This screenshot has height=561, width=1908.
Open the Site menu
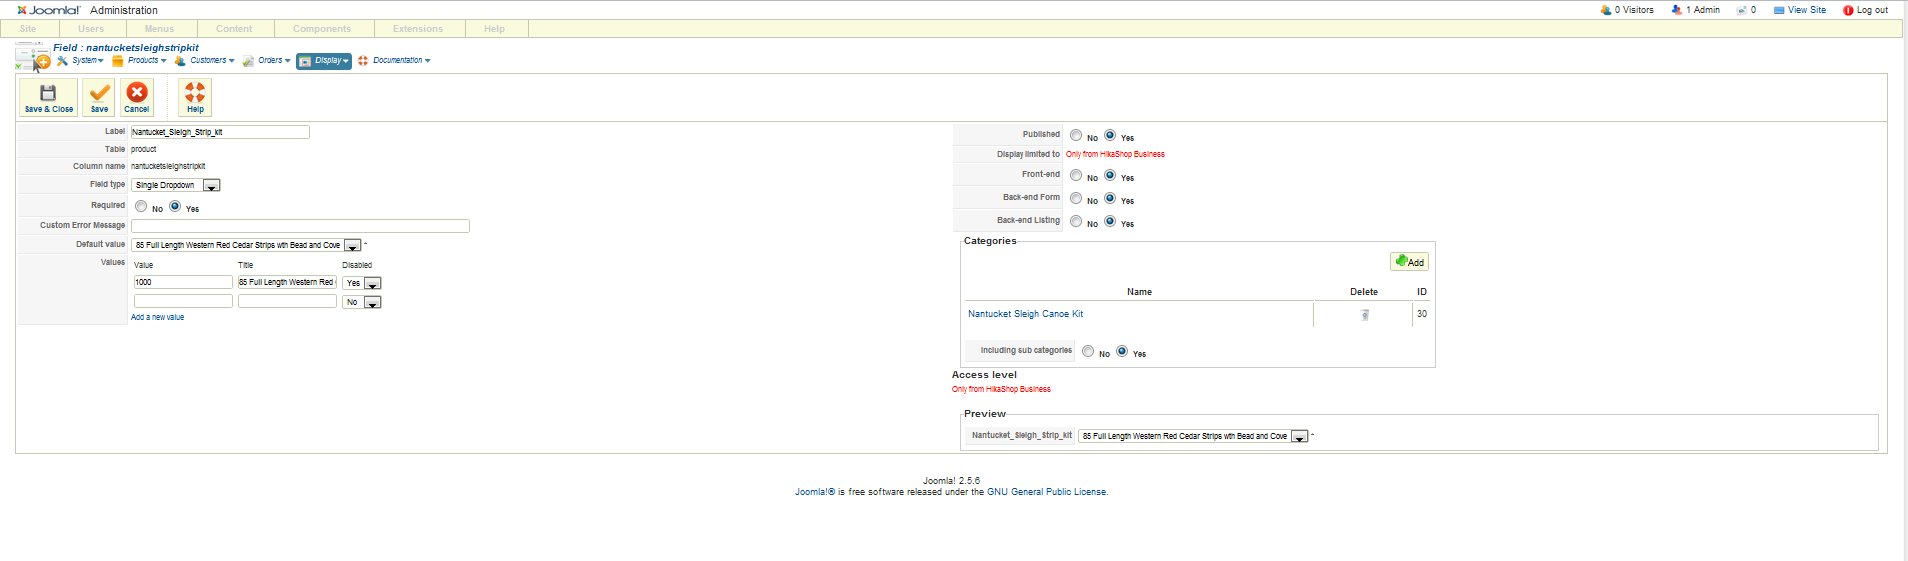(28, 29)
